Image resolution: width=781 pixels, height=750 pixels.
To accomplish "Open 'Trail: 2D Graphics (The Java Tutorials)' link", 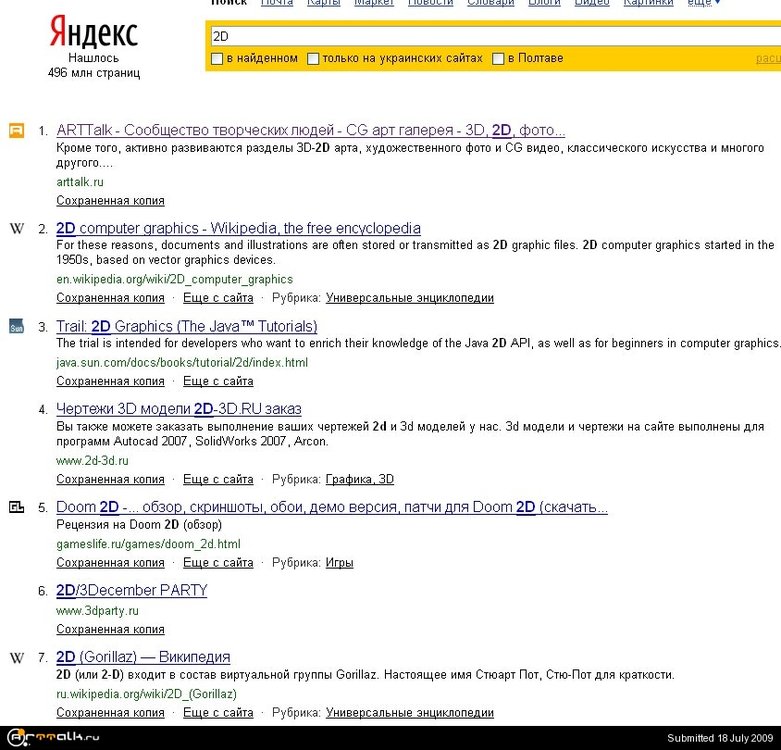I will [186, 326].
